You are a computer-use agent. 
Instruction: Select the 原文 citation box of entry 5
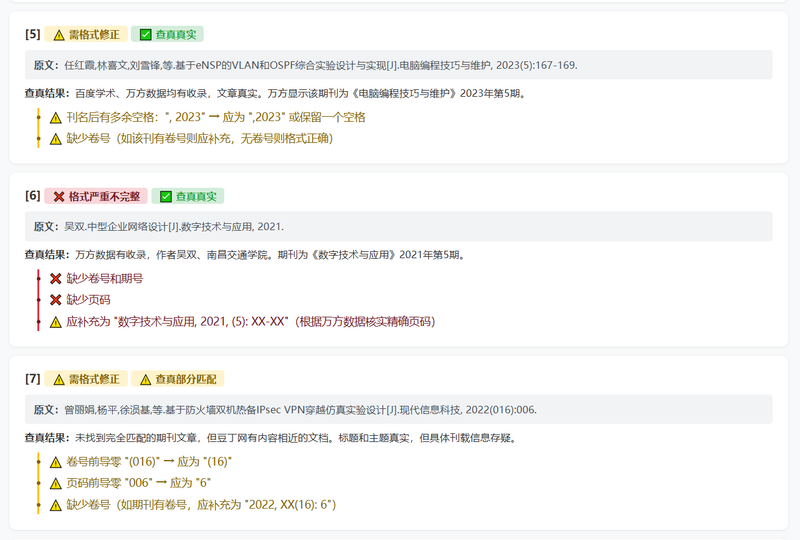[398, 65]
